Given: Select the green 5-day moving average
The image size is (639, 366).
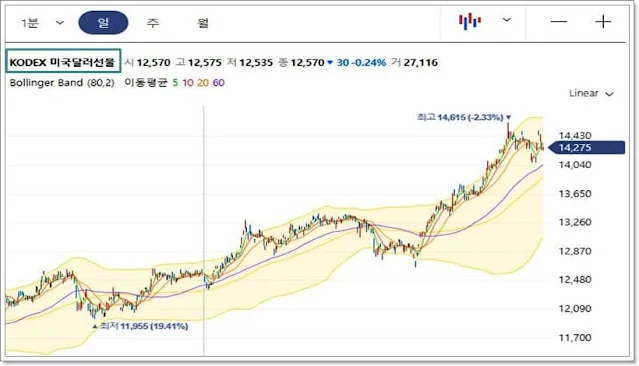Looking at the screenshot, I should [175, 83].
